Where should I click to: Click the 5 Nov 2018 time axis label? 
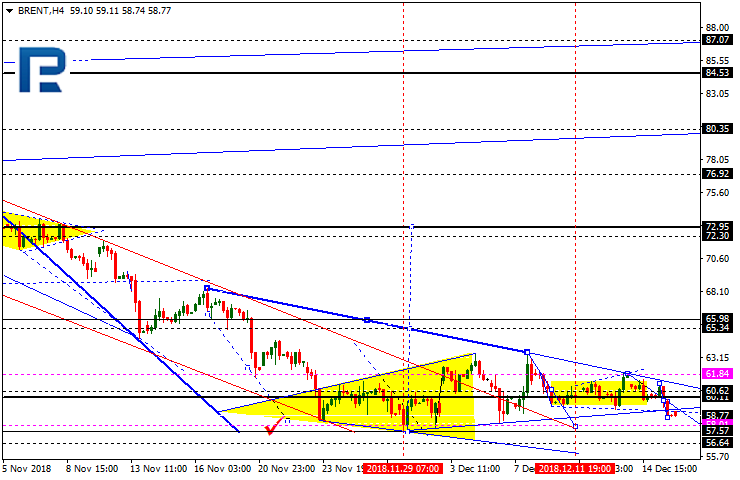(x=26, y=469)
